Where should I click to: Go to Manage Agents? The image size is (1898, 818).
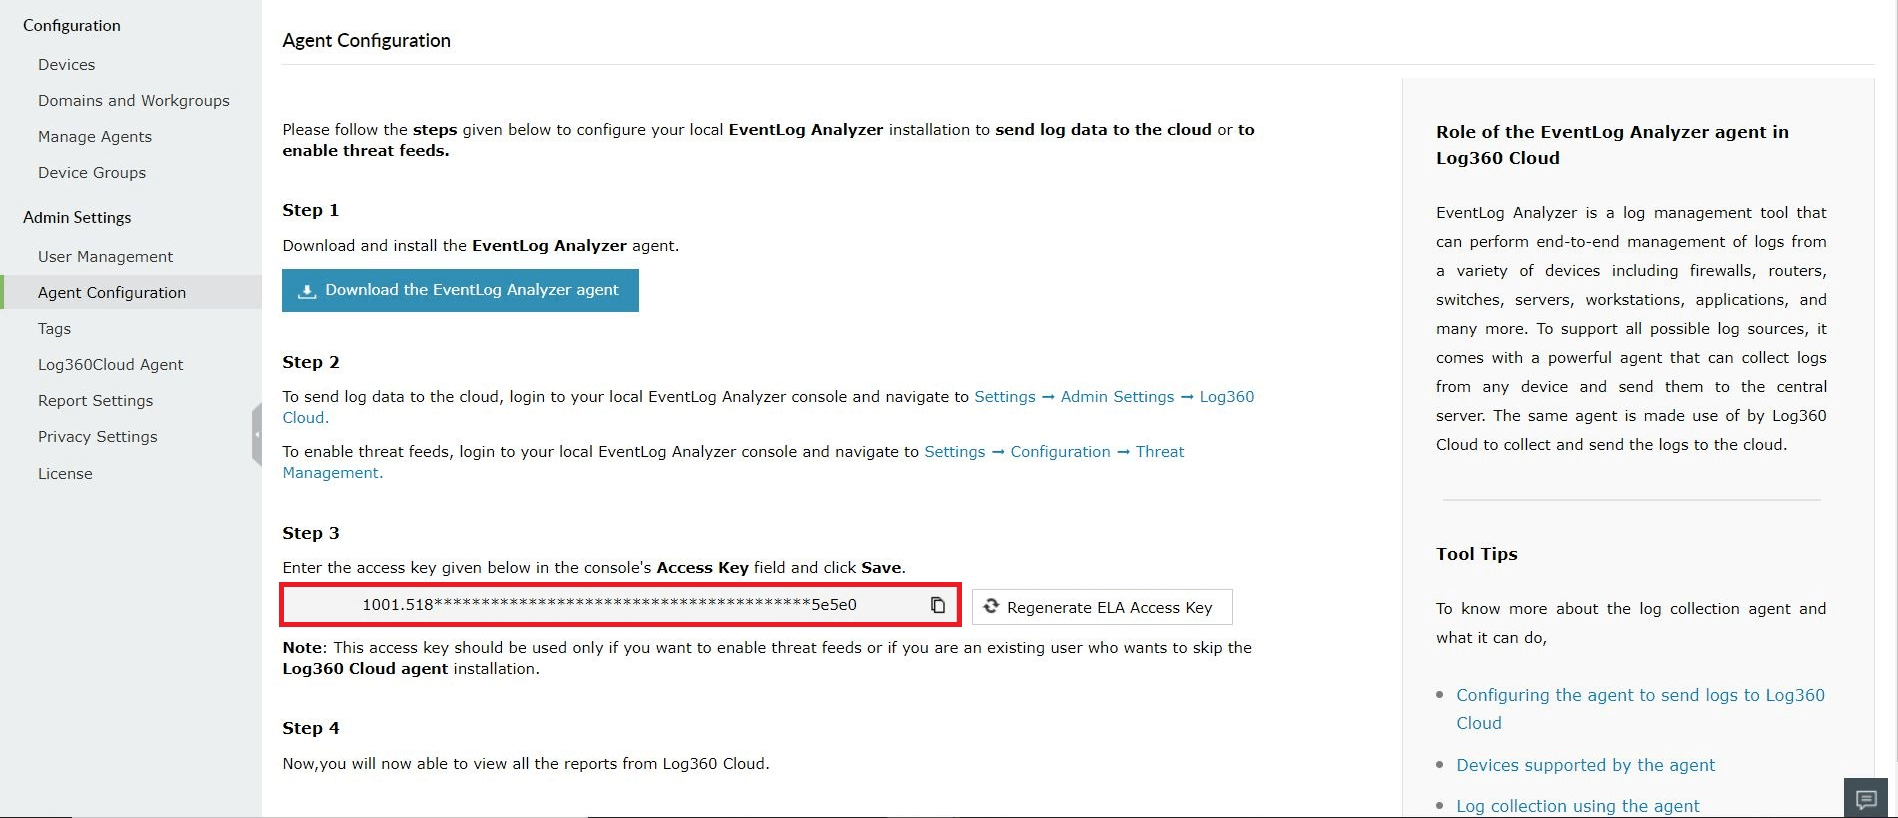point(95,136)
